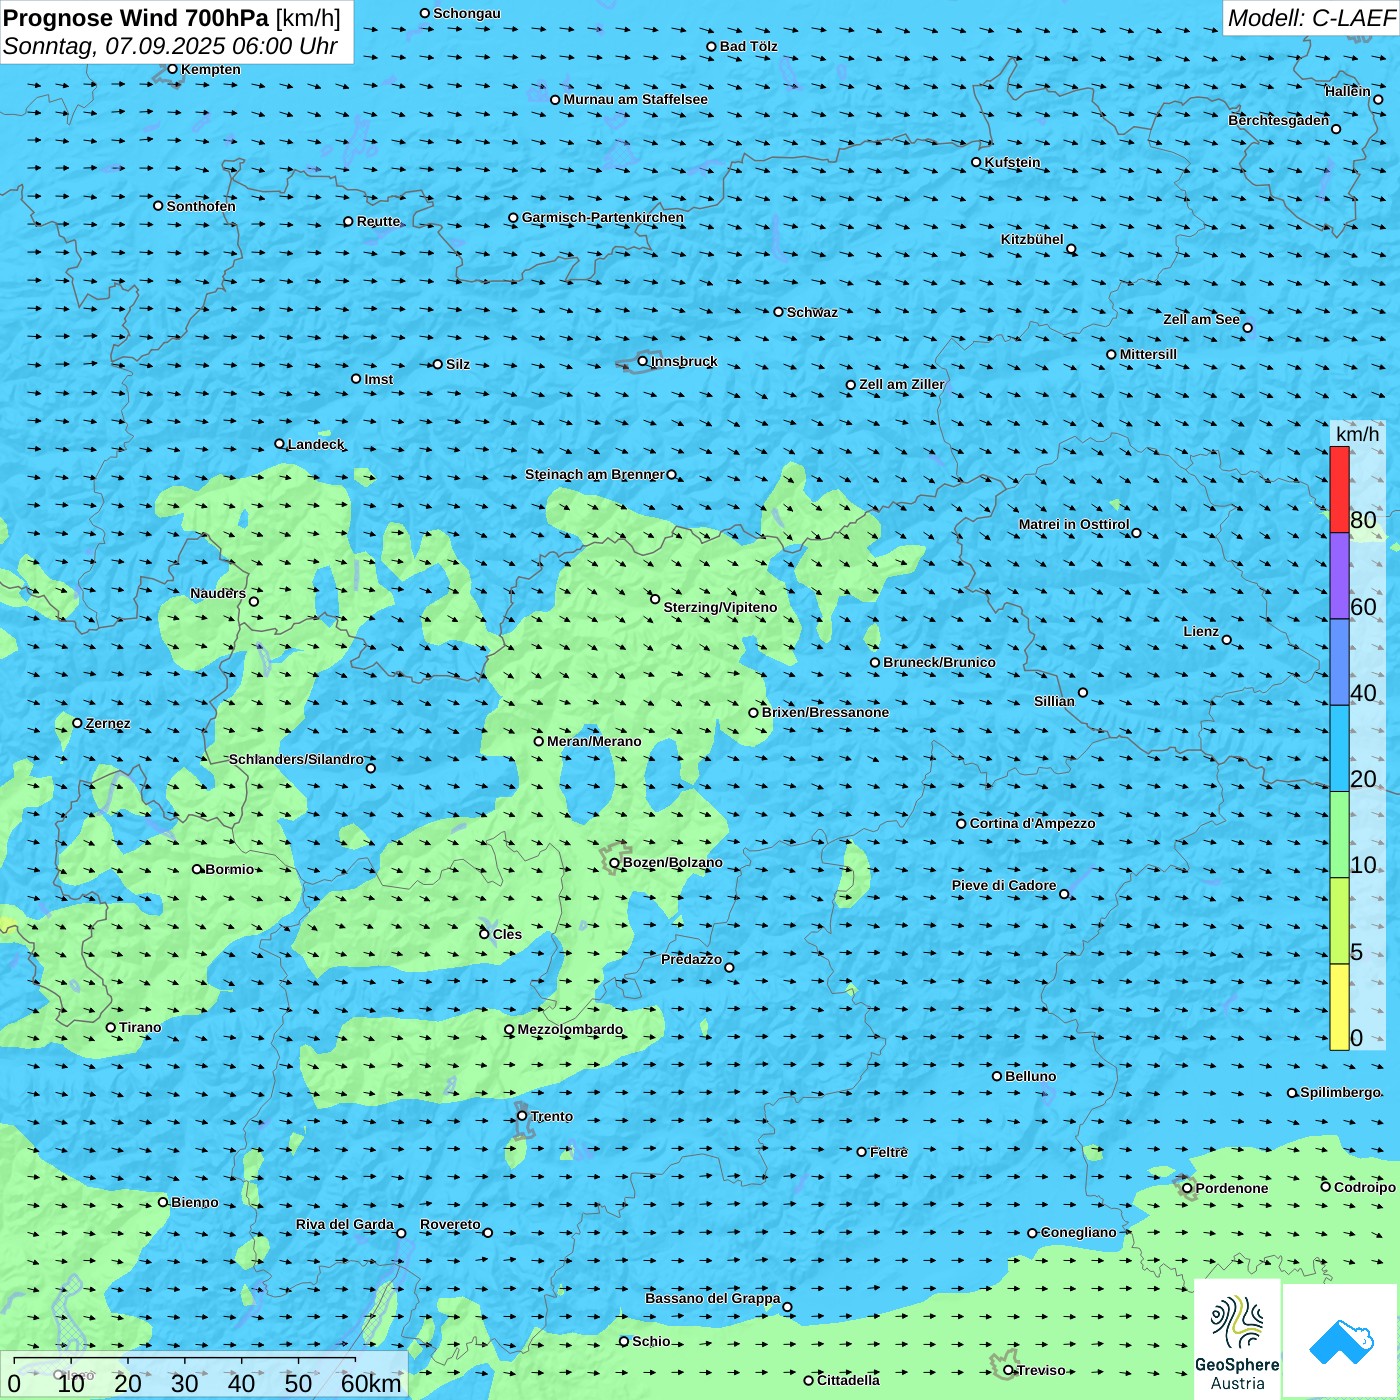Click the 'km/h' legend heading
This screenshot has height=1400, width=1400.
click(x=1358, y=434)
